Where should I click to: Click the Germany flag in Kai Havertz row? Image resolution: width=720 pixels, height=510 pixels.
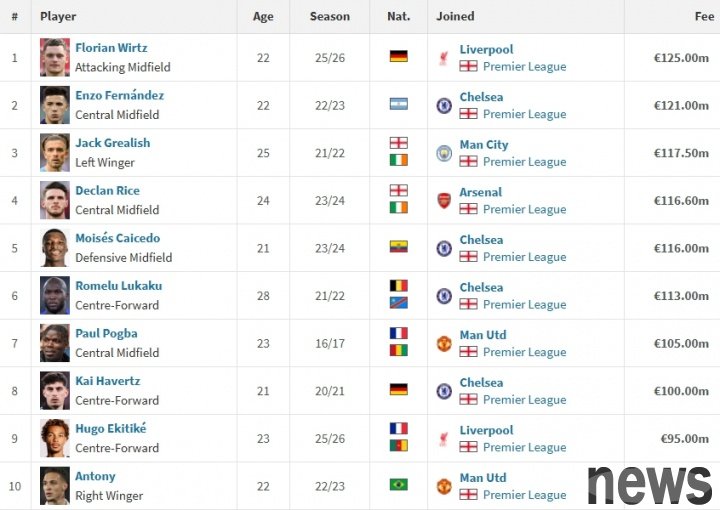pyautogui.click(x=399, y=389)
